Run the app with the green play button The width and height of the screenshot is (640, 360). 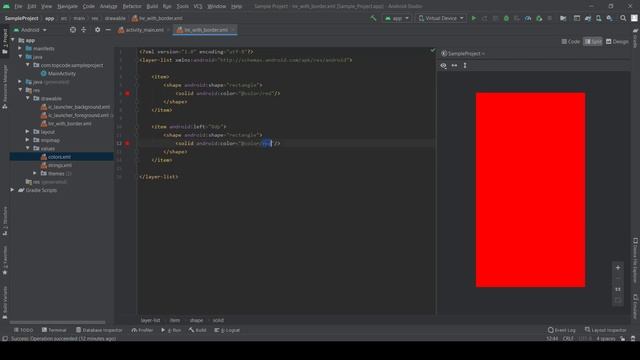(474, 18)
